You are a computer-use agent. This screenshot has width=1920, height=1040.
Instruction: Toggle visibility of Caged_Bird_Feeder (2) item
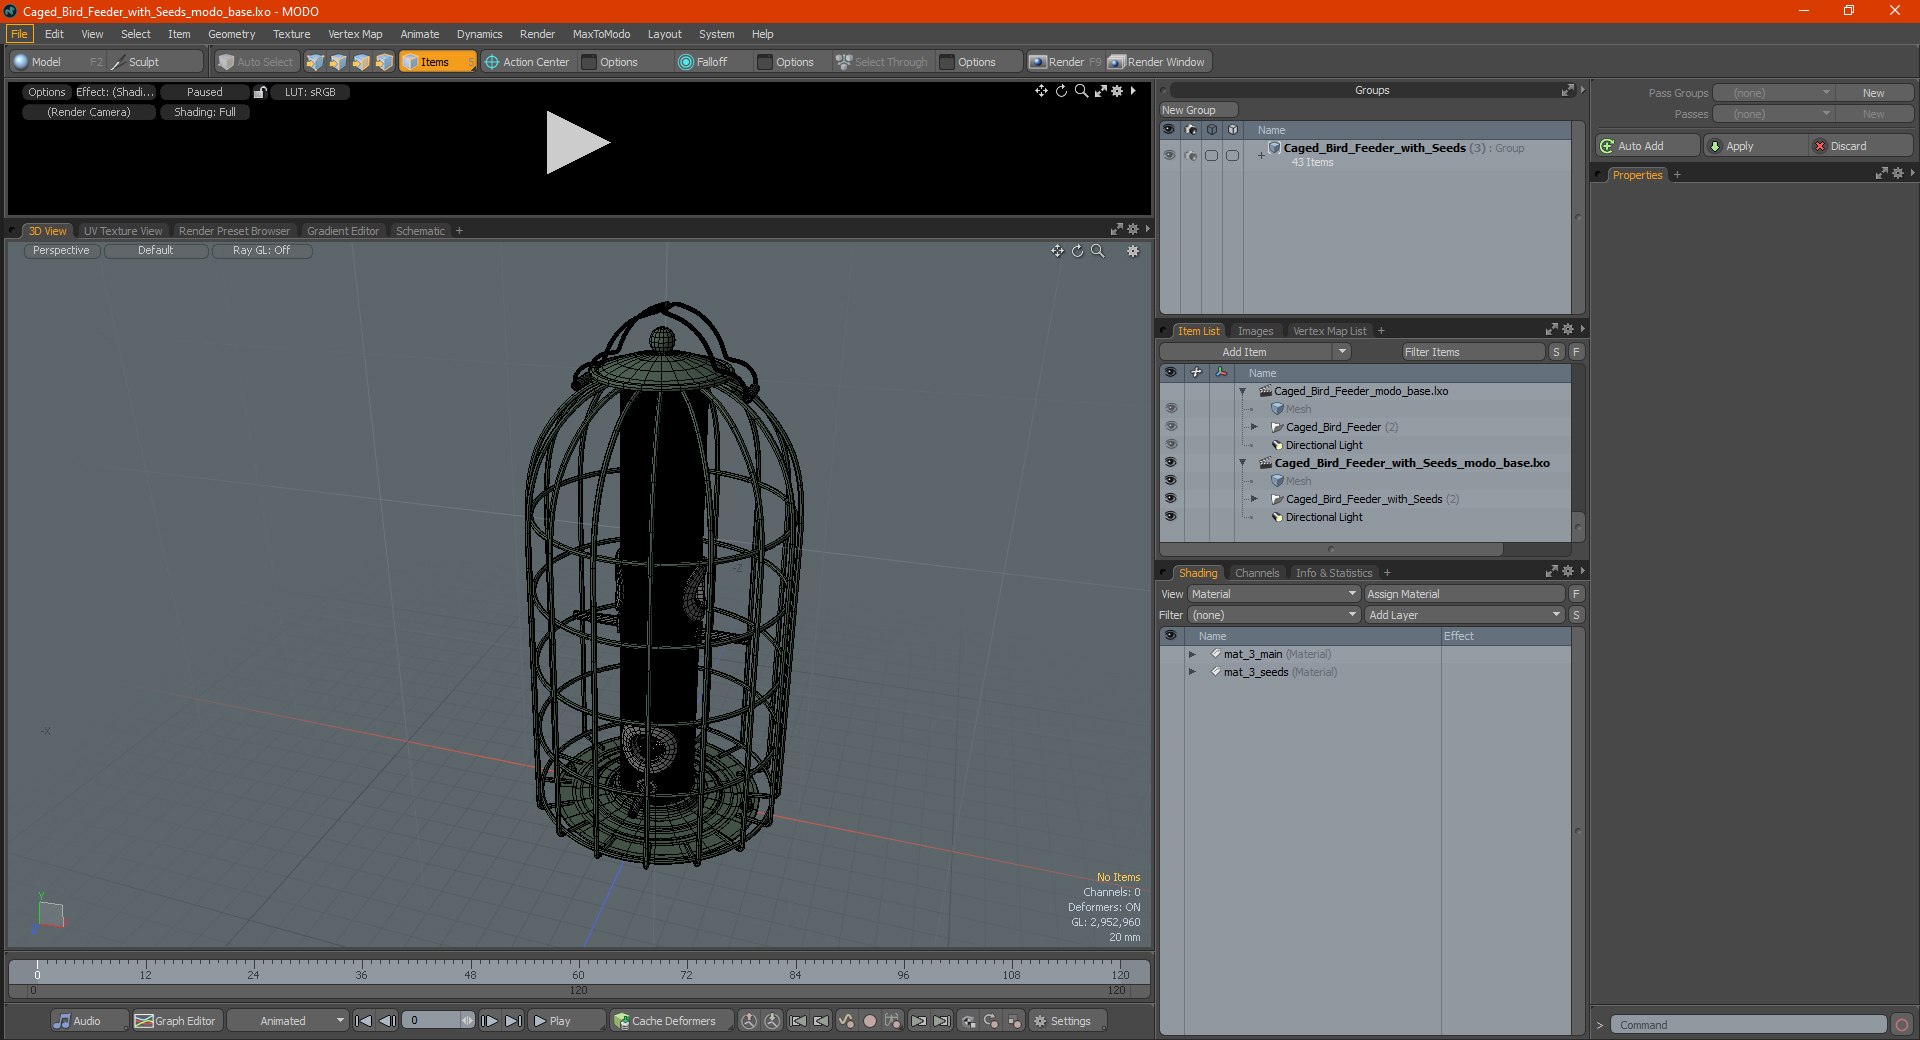1170,427
